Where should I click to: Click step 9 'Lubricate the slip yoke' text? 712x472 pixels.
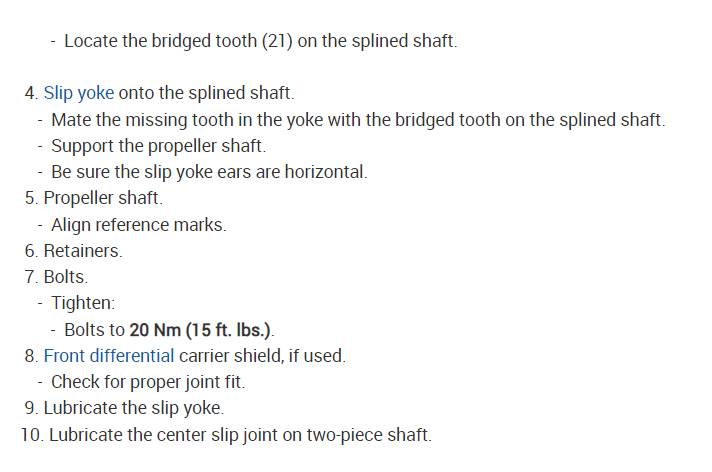(x=134, y=408)
